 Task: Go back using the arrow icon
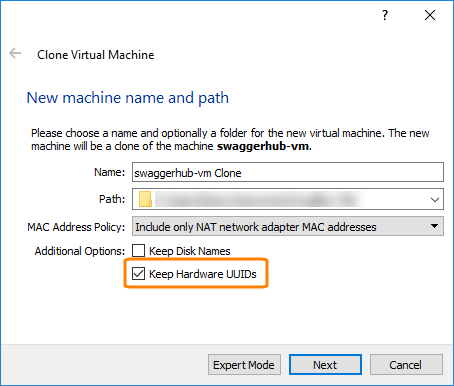tap(15, 53)
